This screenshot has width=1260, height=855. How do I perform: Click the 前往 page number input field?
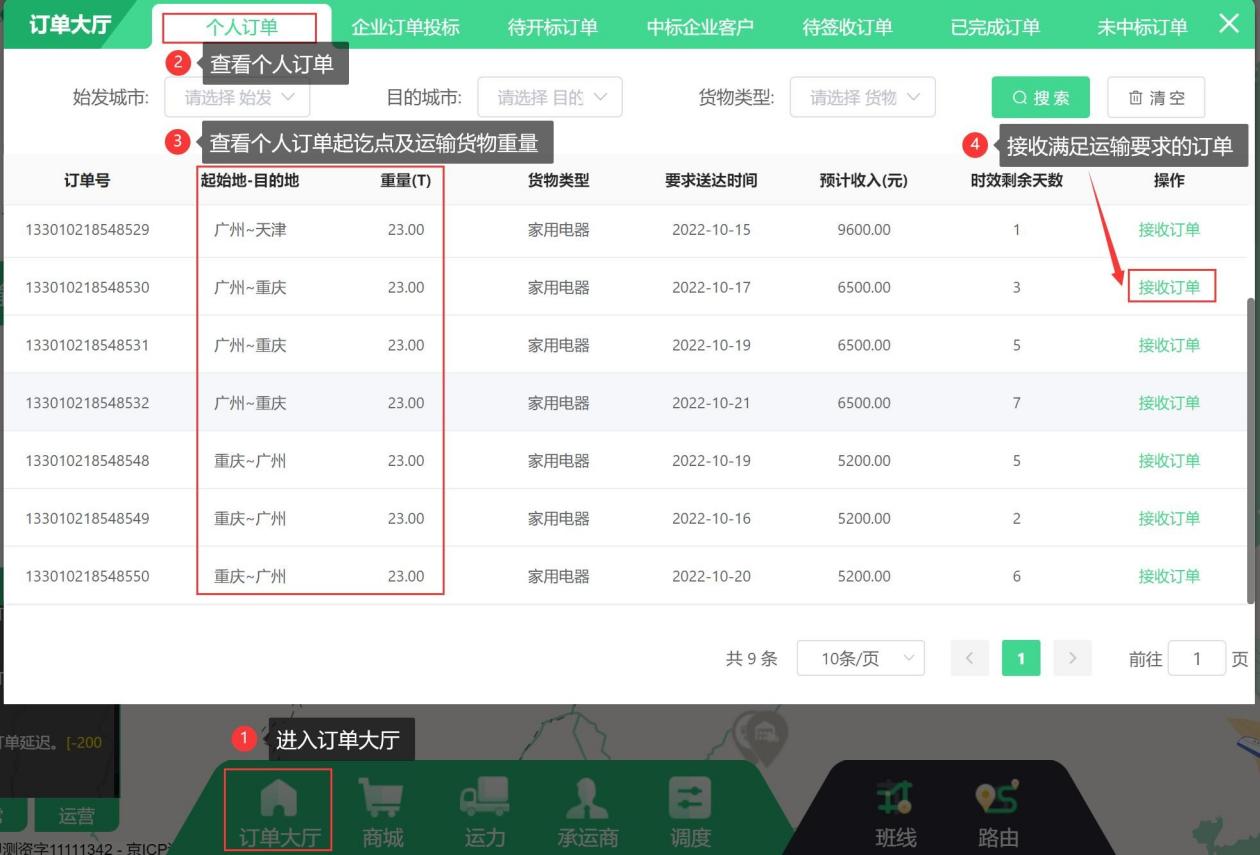[1196, 658]
